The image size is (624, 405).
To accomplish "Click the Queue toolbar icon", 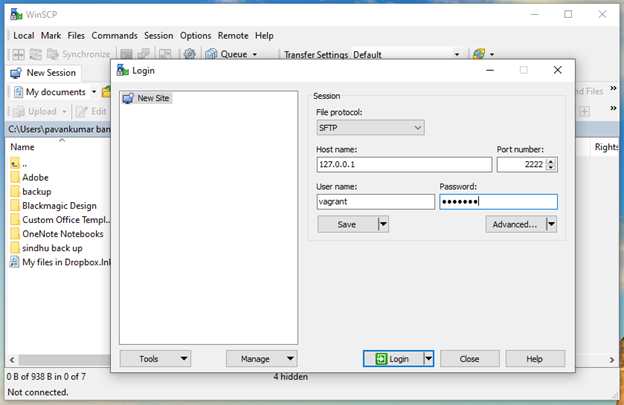I will (211, 54).
